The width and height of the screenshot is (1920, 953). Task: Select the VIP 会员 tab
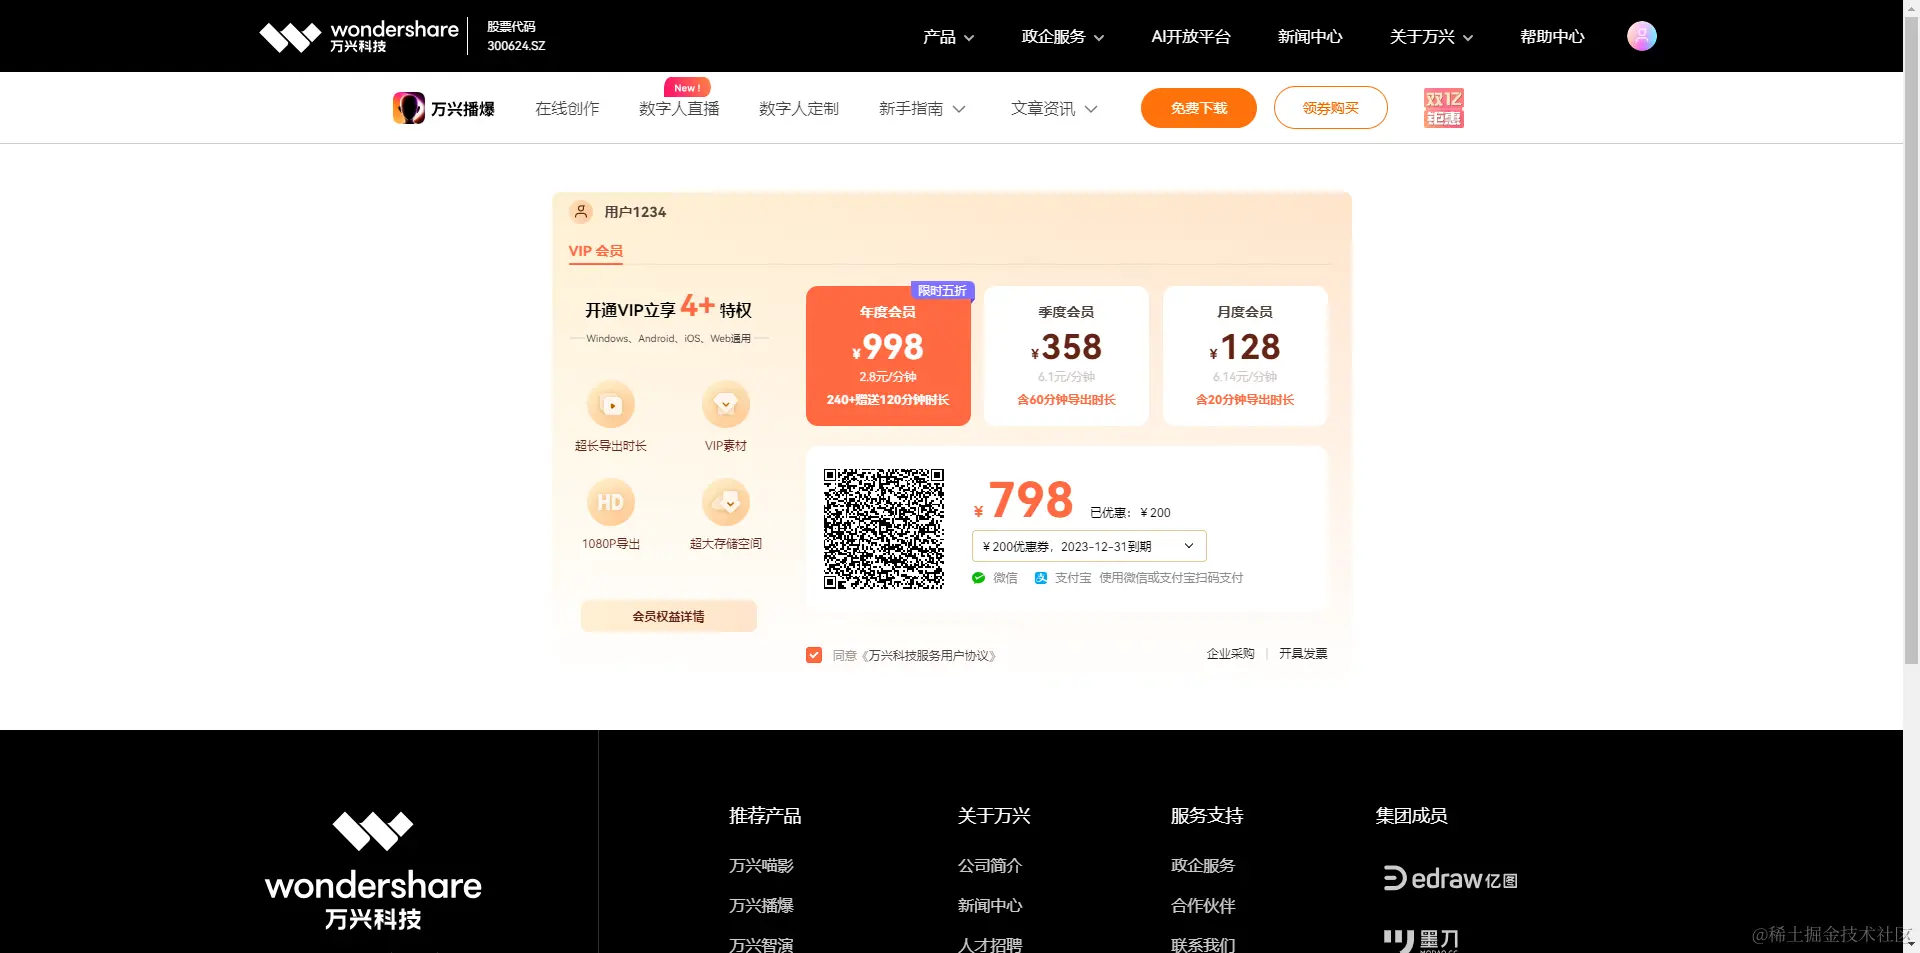[x=596, y=251]
